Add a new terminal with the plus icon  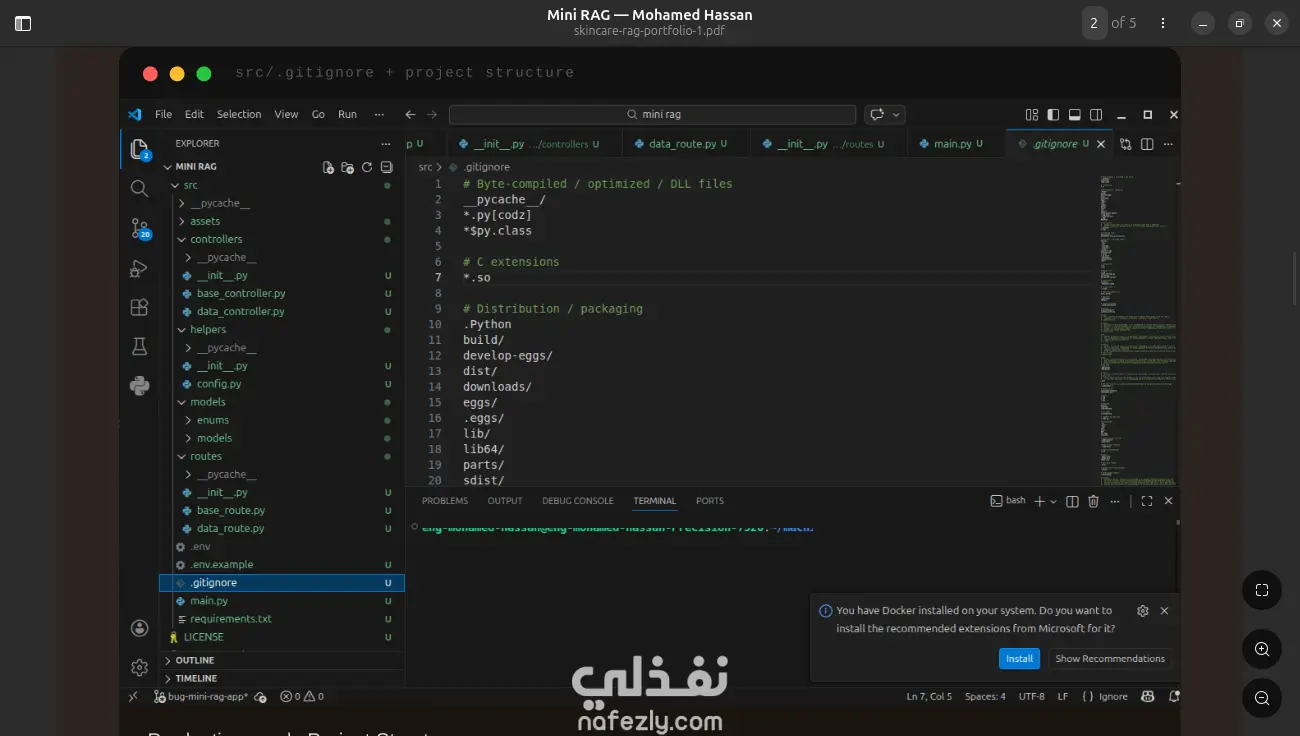tap(1039, 501)
